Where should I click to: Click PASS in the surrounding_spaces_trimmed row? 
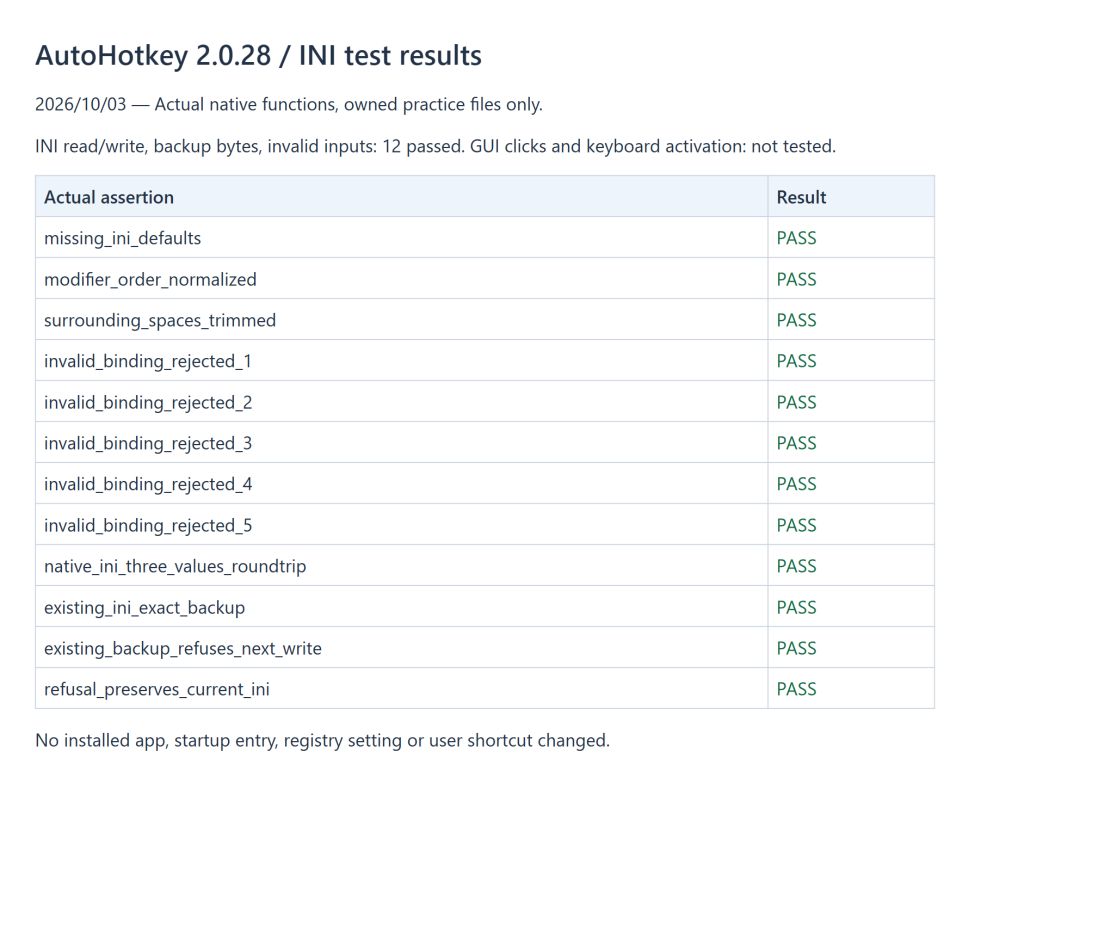(796, 321)
